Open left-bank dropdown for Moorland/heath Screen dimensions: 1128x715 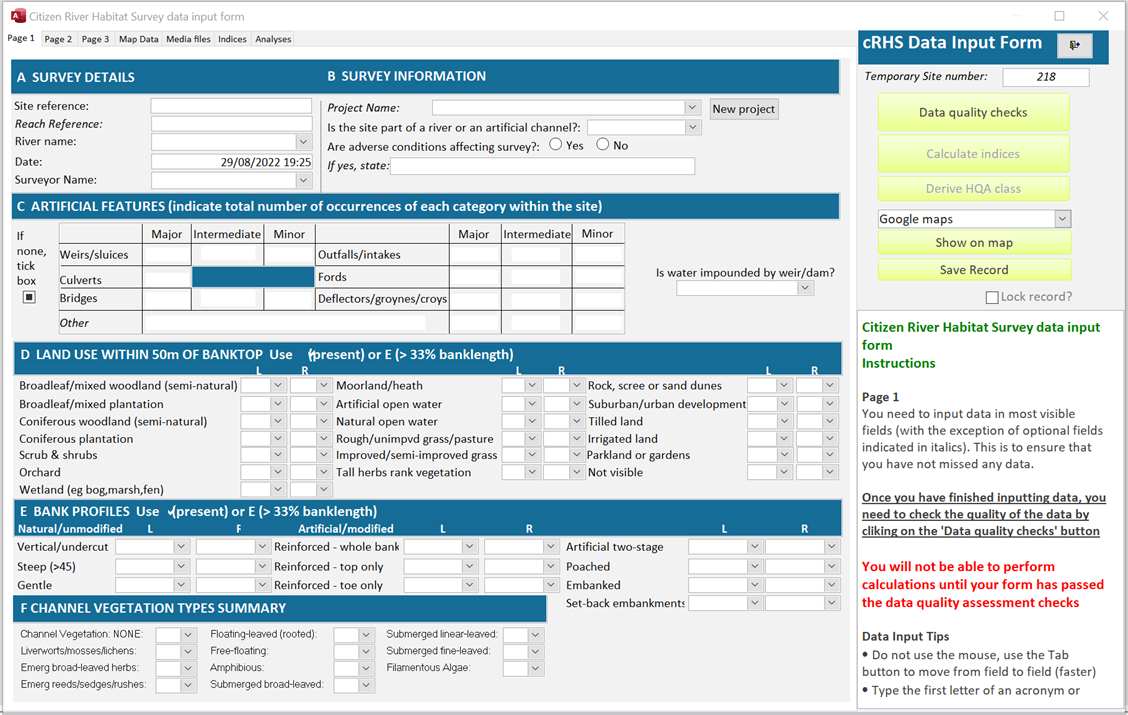click(532, 386)
